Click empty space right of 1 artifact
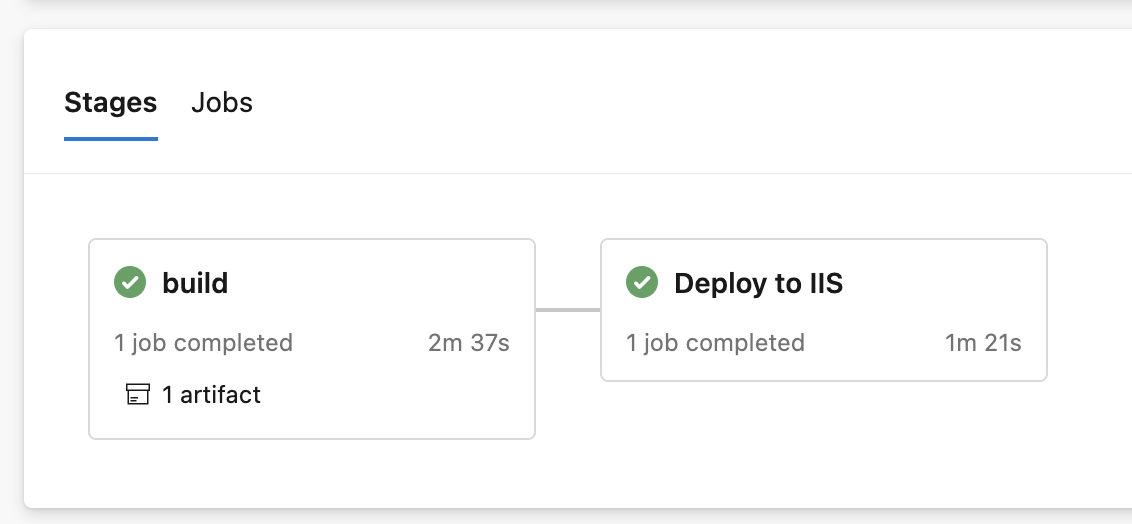 coord(400,395)
